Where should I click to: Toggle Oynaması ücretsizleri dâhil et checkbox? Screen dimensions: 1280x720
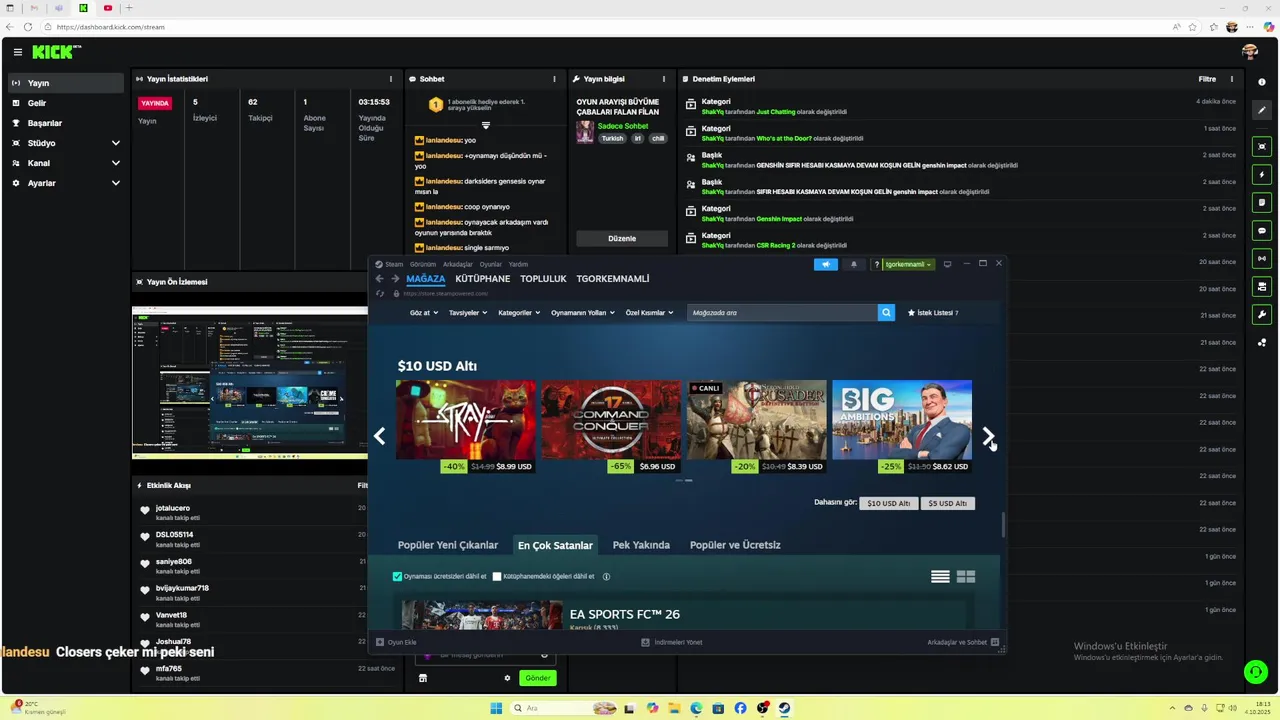coord(397,577)
